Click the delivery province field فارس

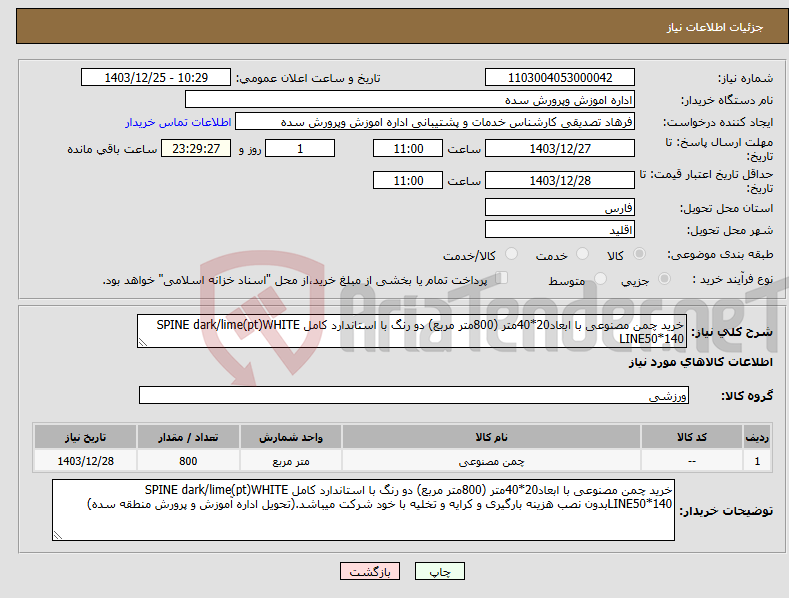560,207
